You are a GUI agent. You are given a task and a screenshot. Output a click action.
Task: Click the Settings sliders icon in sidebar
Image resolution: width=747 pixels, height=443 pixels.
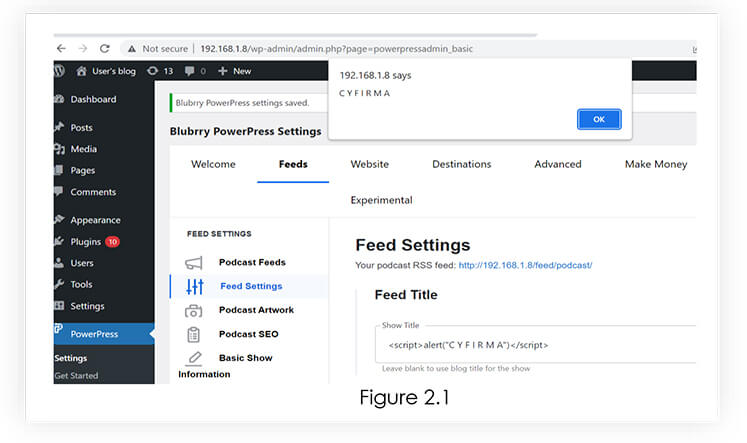click(59, 305)
